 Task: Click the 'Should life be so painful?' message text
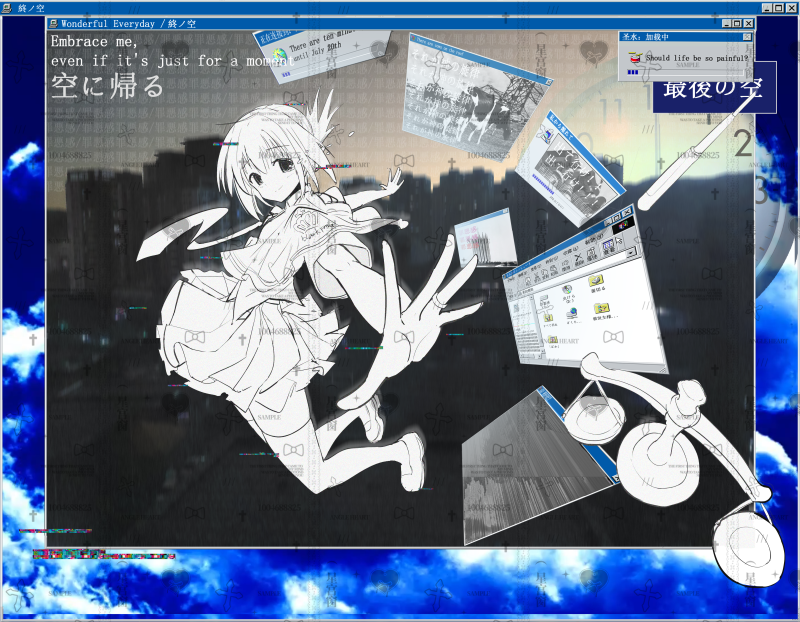(697, 58)
